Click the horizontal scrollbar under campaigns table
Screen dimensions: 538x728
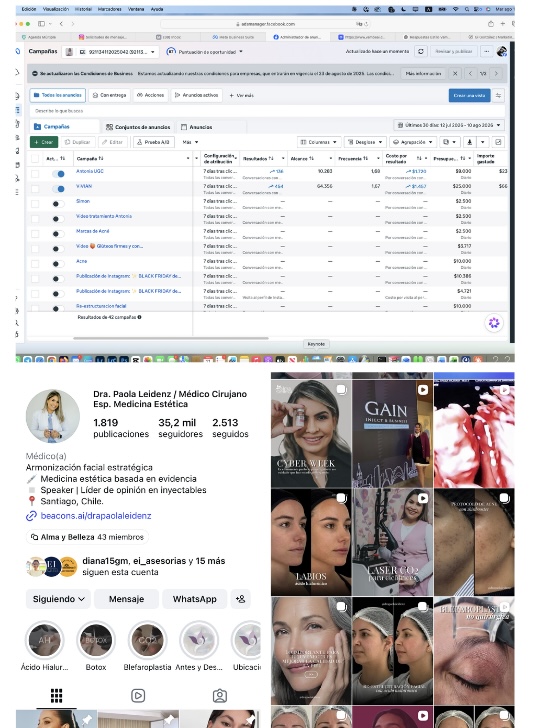point(171,338)
